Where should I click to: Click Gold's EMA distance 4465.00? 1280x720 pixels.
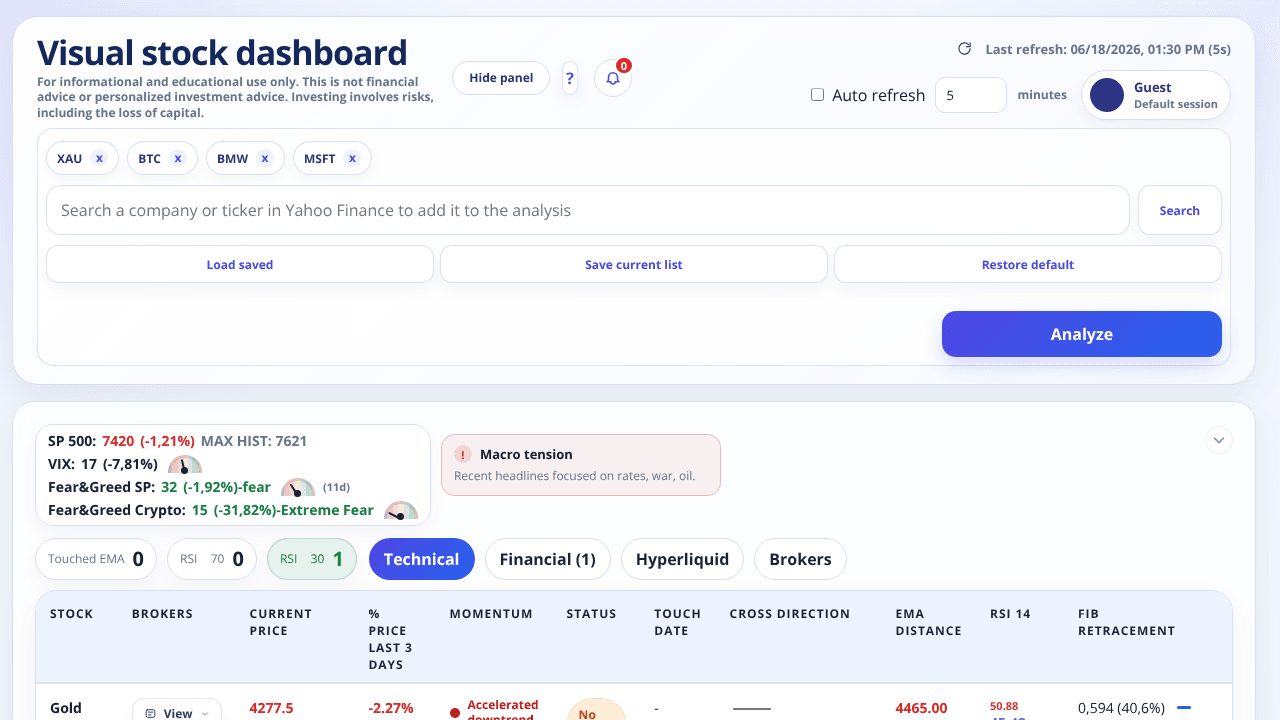(922, 708)
